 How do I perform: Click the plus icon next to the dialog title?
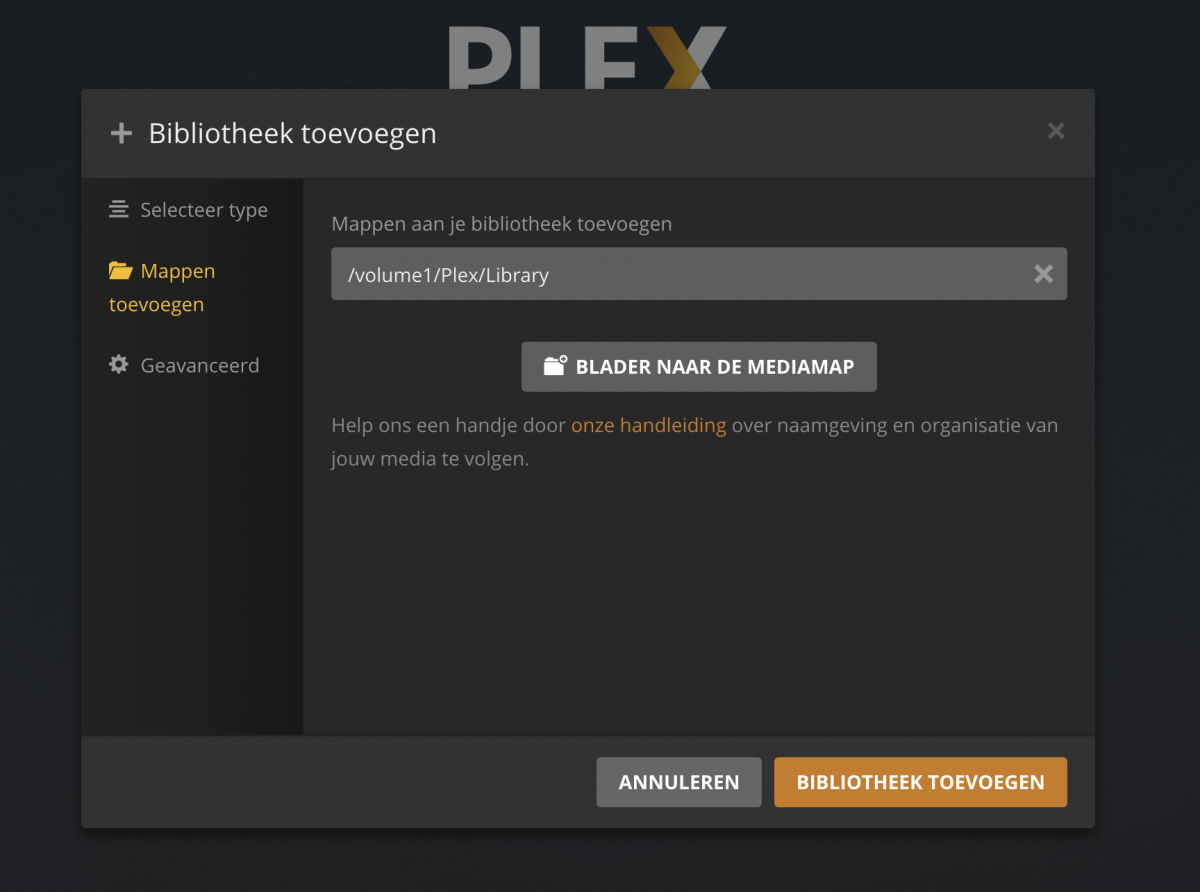click(121, 133)
